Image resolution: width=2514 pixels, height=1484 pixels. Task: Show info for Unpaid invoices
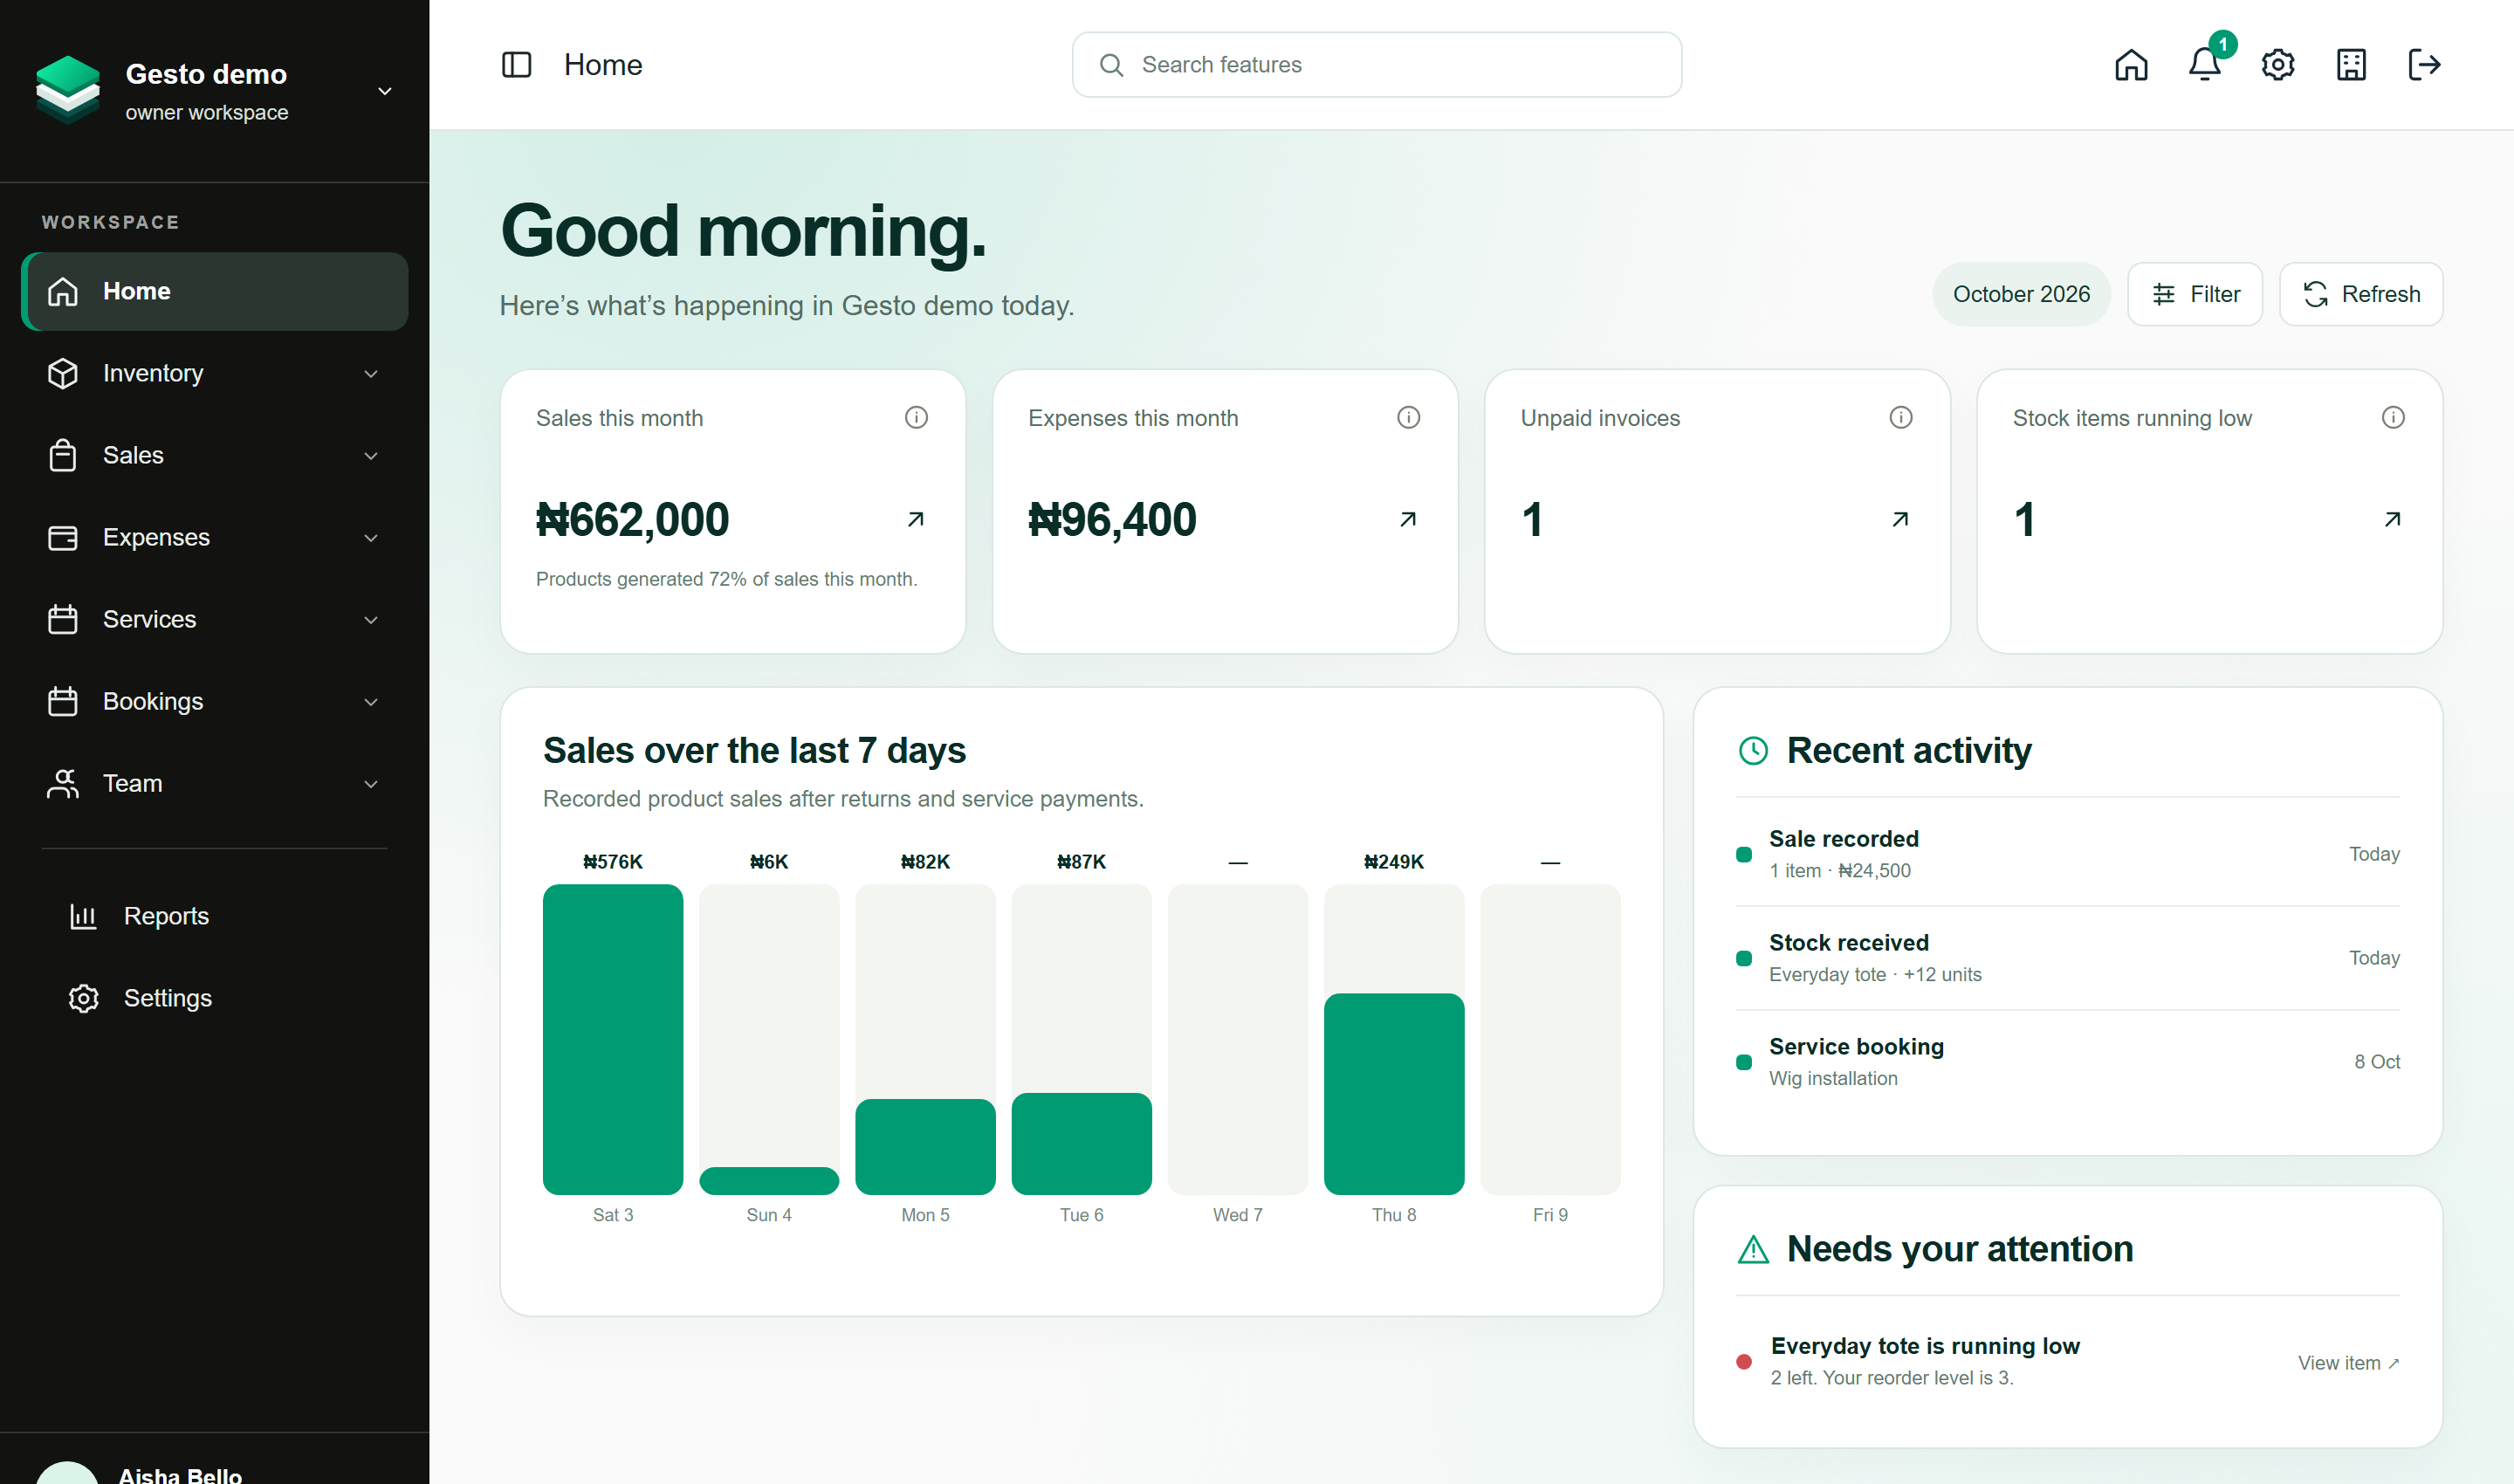tap(1900, 417)
